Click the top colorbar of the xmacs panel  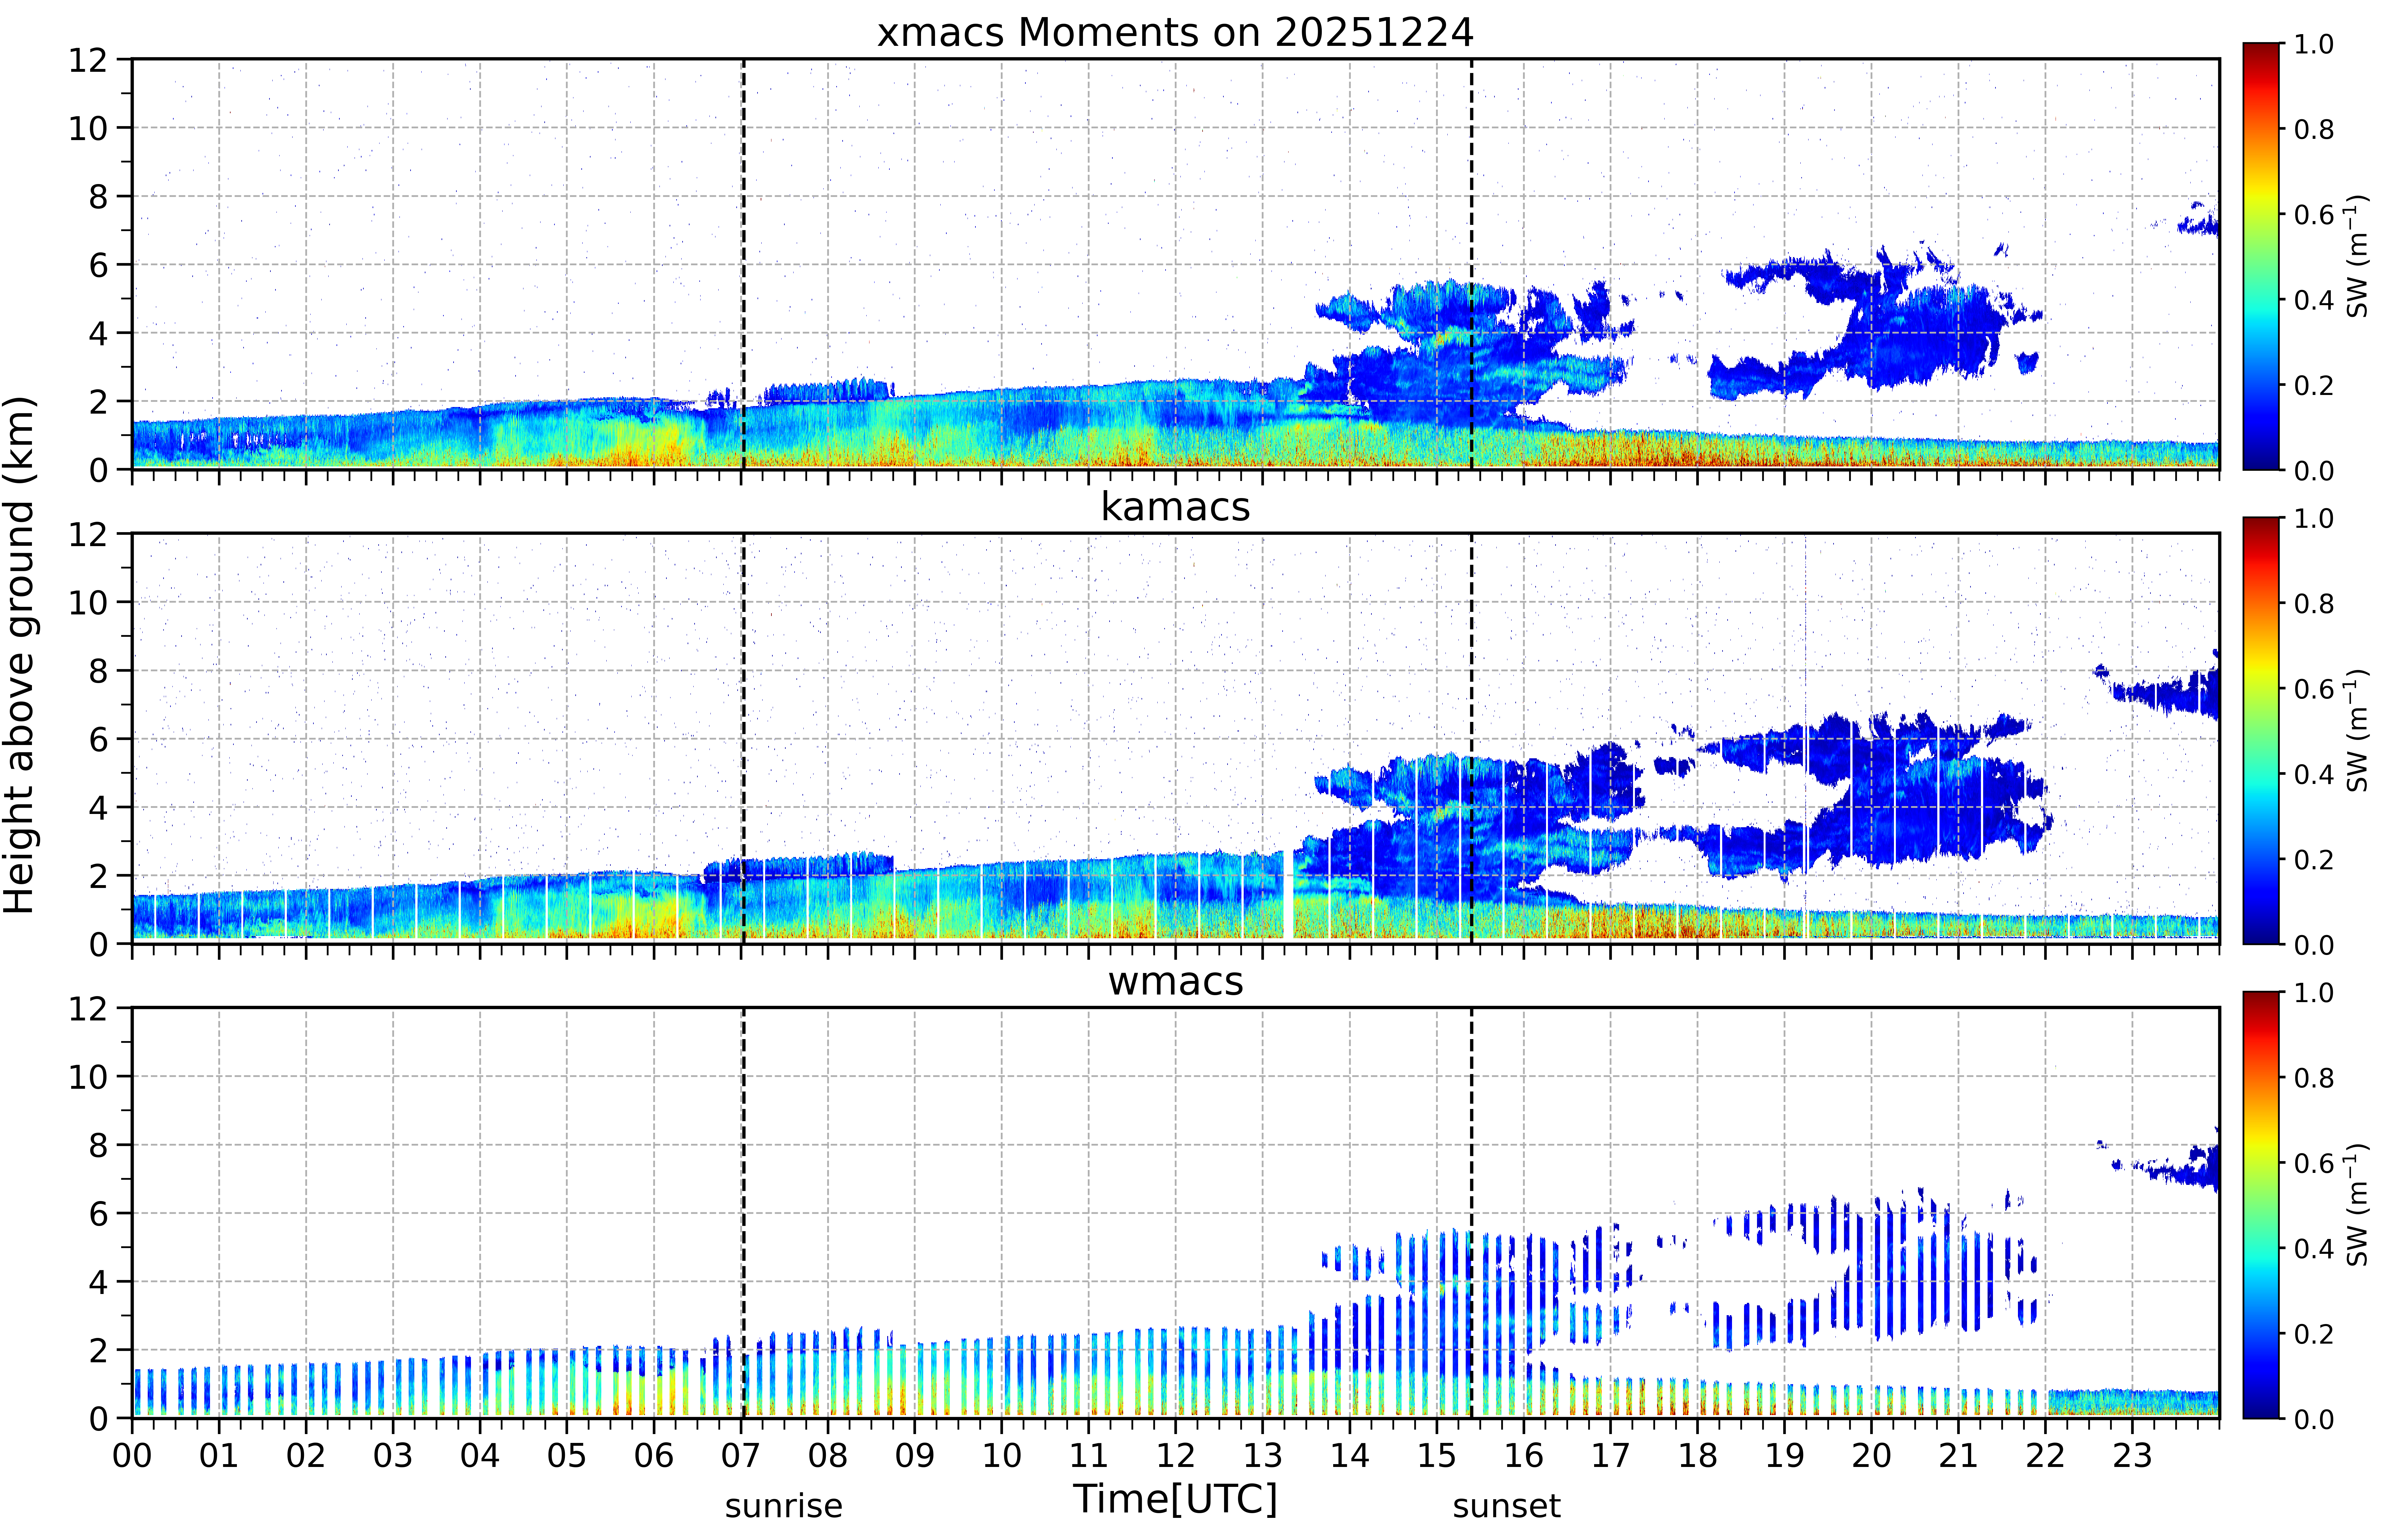coord(2261,256)
